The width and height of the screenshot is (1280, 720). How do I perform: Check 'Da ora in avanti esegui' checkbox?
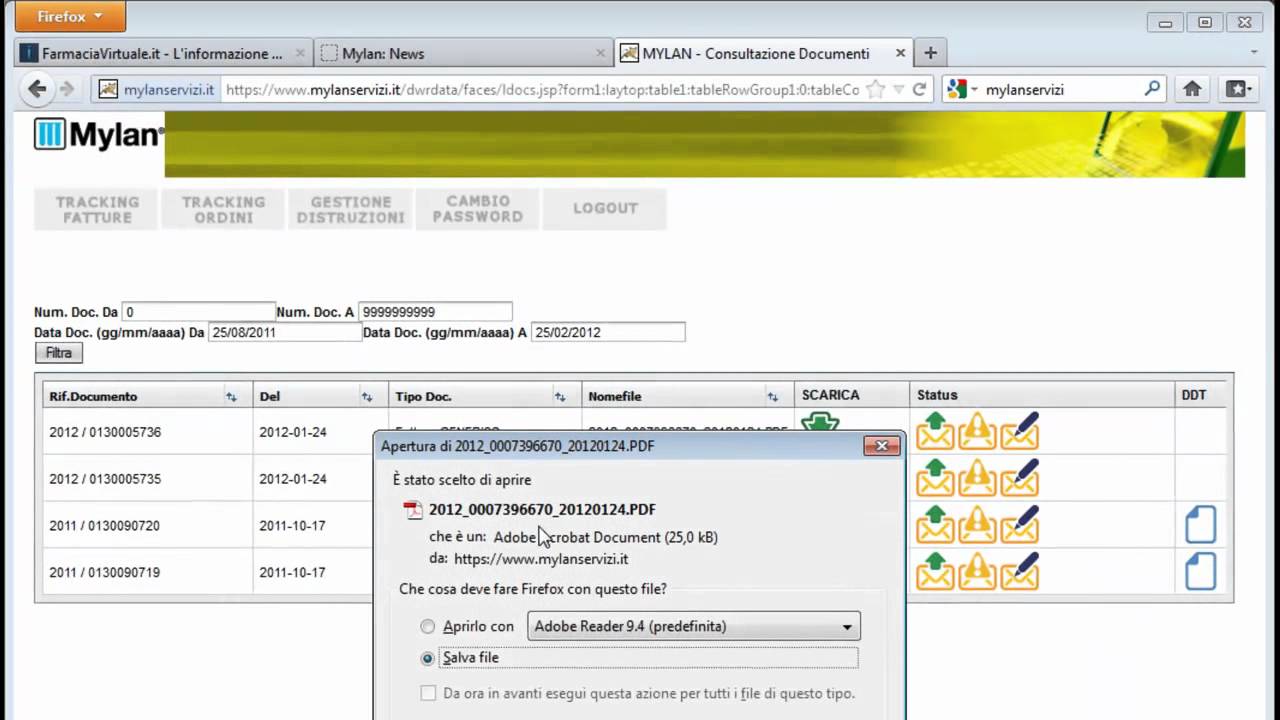click(x=428, y=693)
